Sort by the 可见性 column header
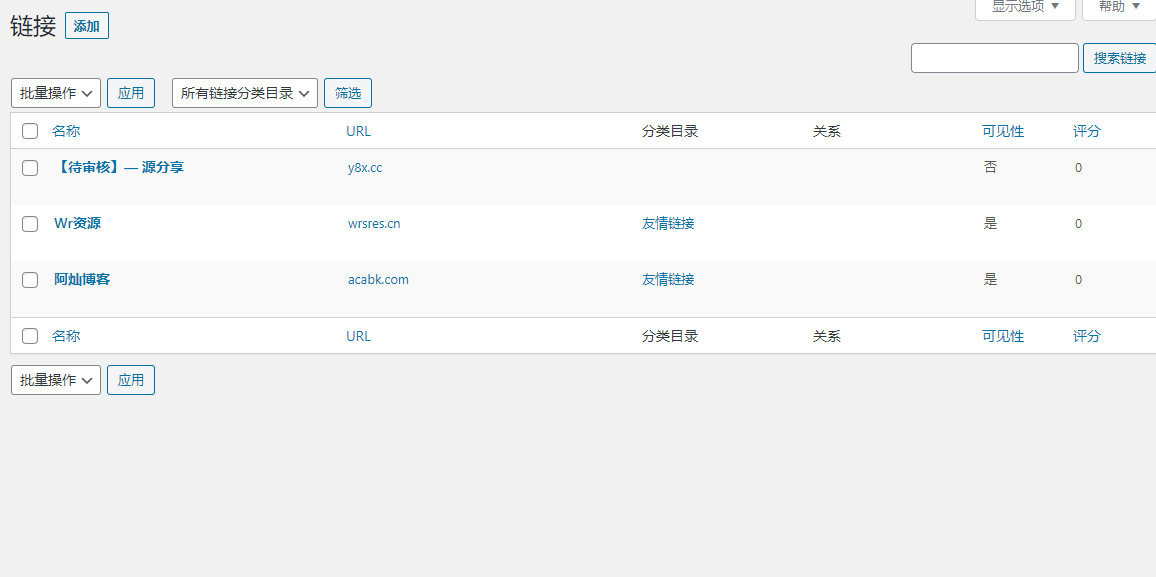 click(x=1003, y=131)
